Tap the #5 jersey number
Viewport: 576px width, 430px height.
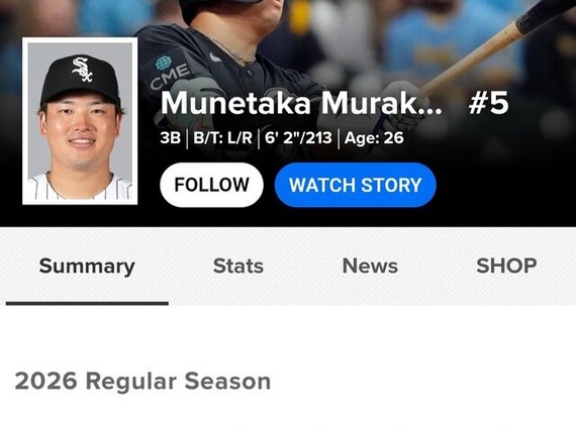[489, 103]
